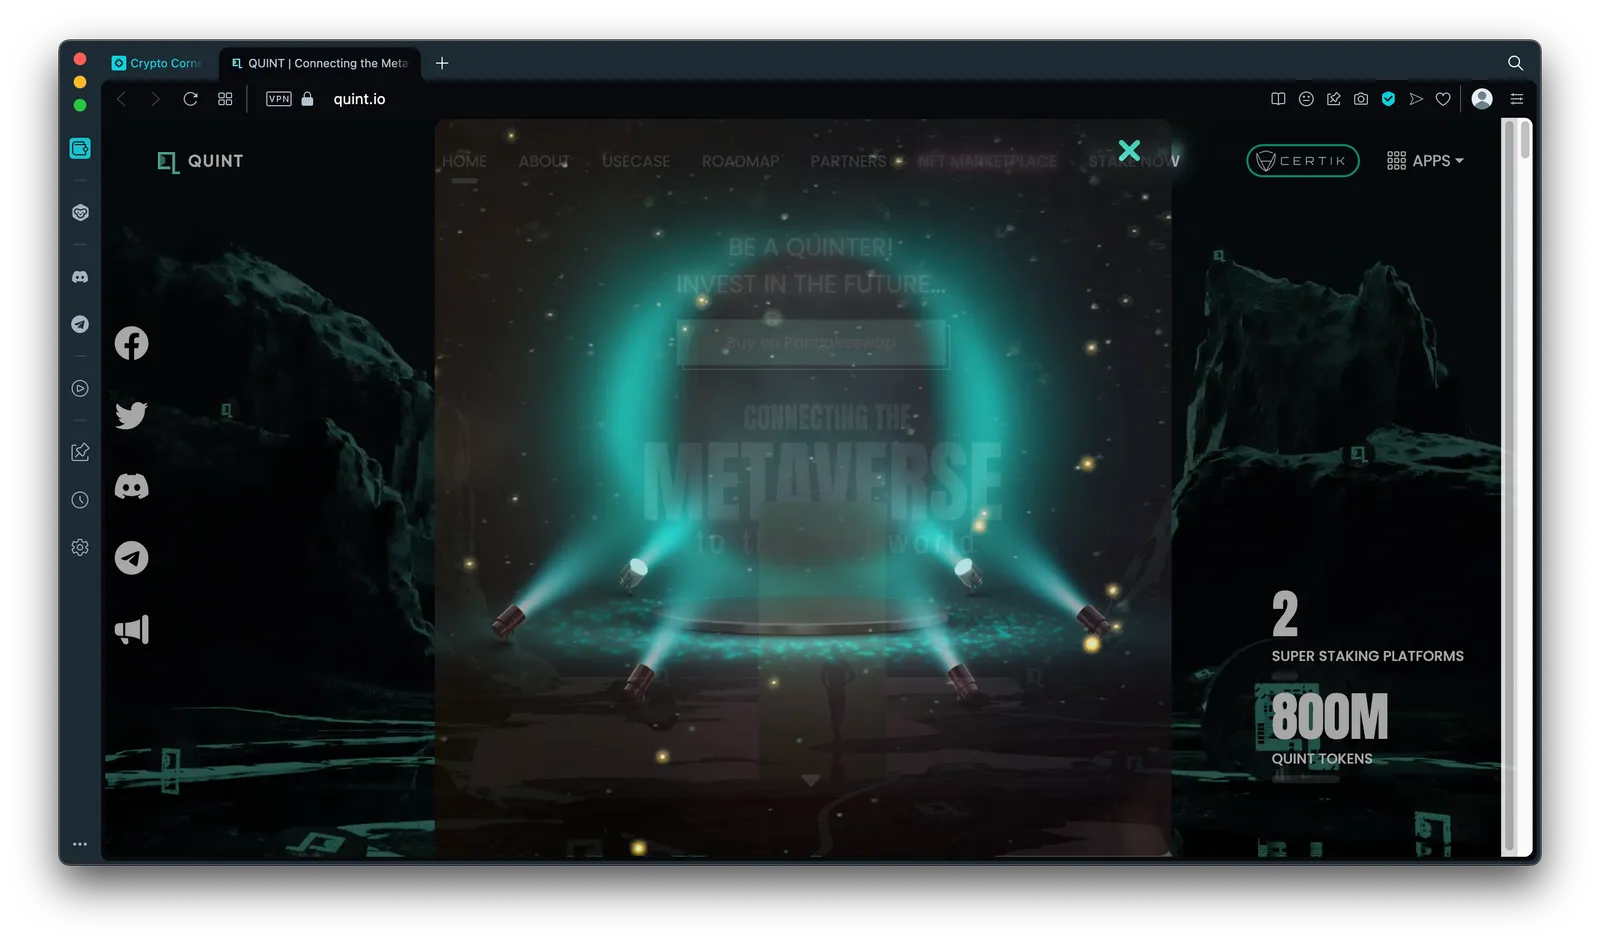Click the QUINT TOKENS label
Screen dimensions: 1600x943
coord(1321,759)
